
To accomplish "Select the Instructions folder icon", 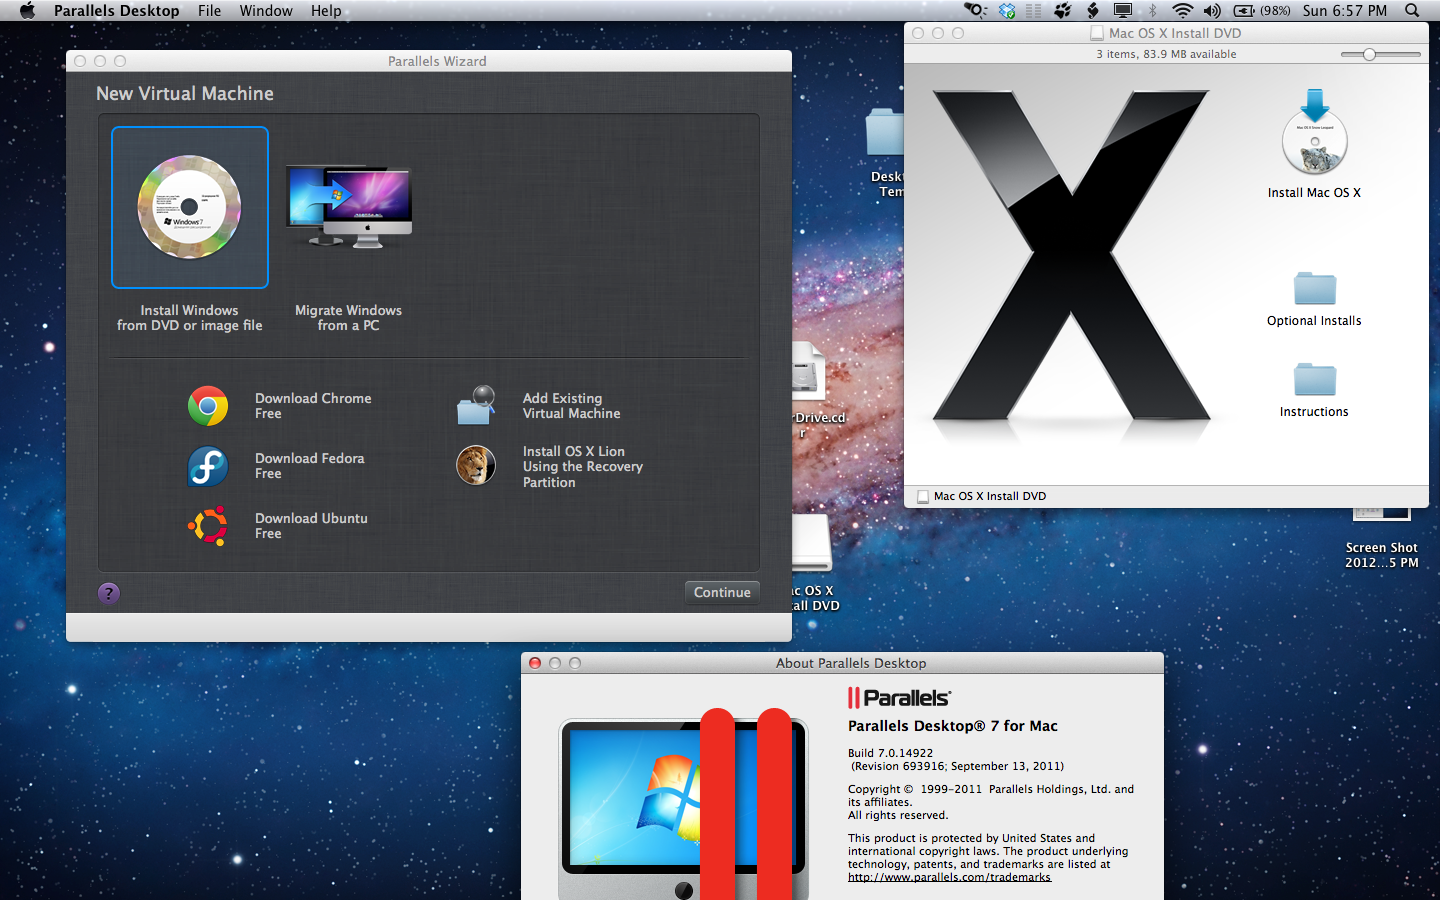I will [x=1314, y=379].
